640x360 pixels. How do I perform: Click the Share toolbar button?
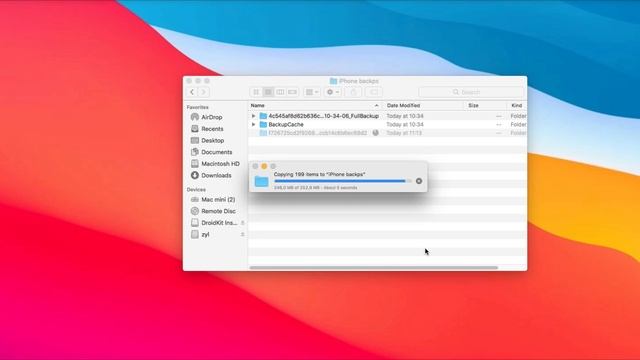coord(353,92)
